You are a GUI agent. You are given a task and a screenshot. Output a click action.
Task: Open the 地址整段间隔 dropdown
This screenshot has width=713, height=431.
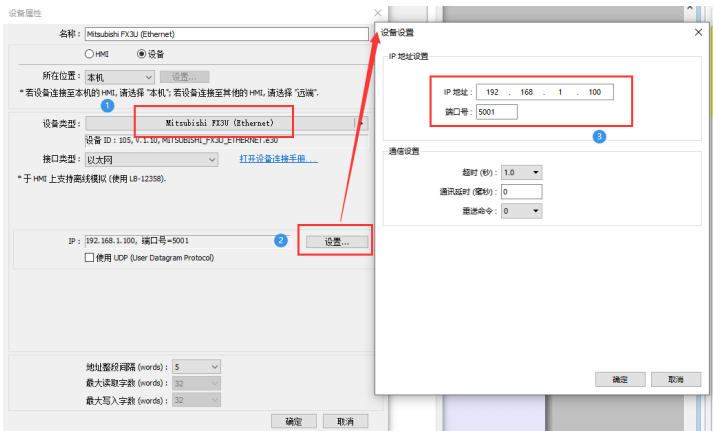(x=196, y=366)
